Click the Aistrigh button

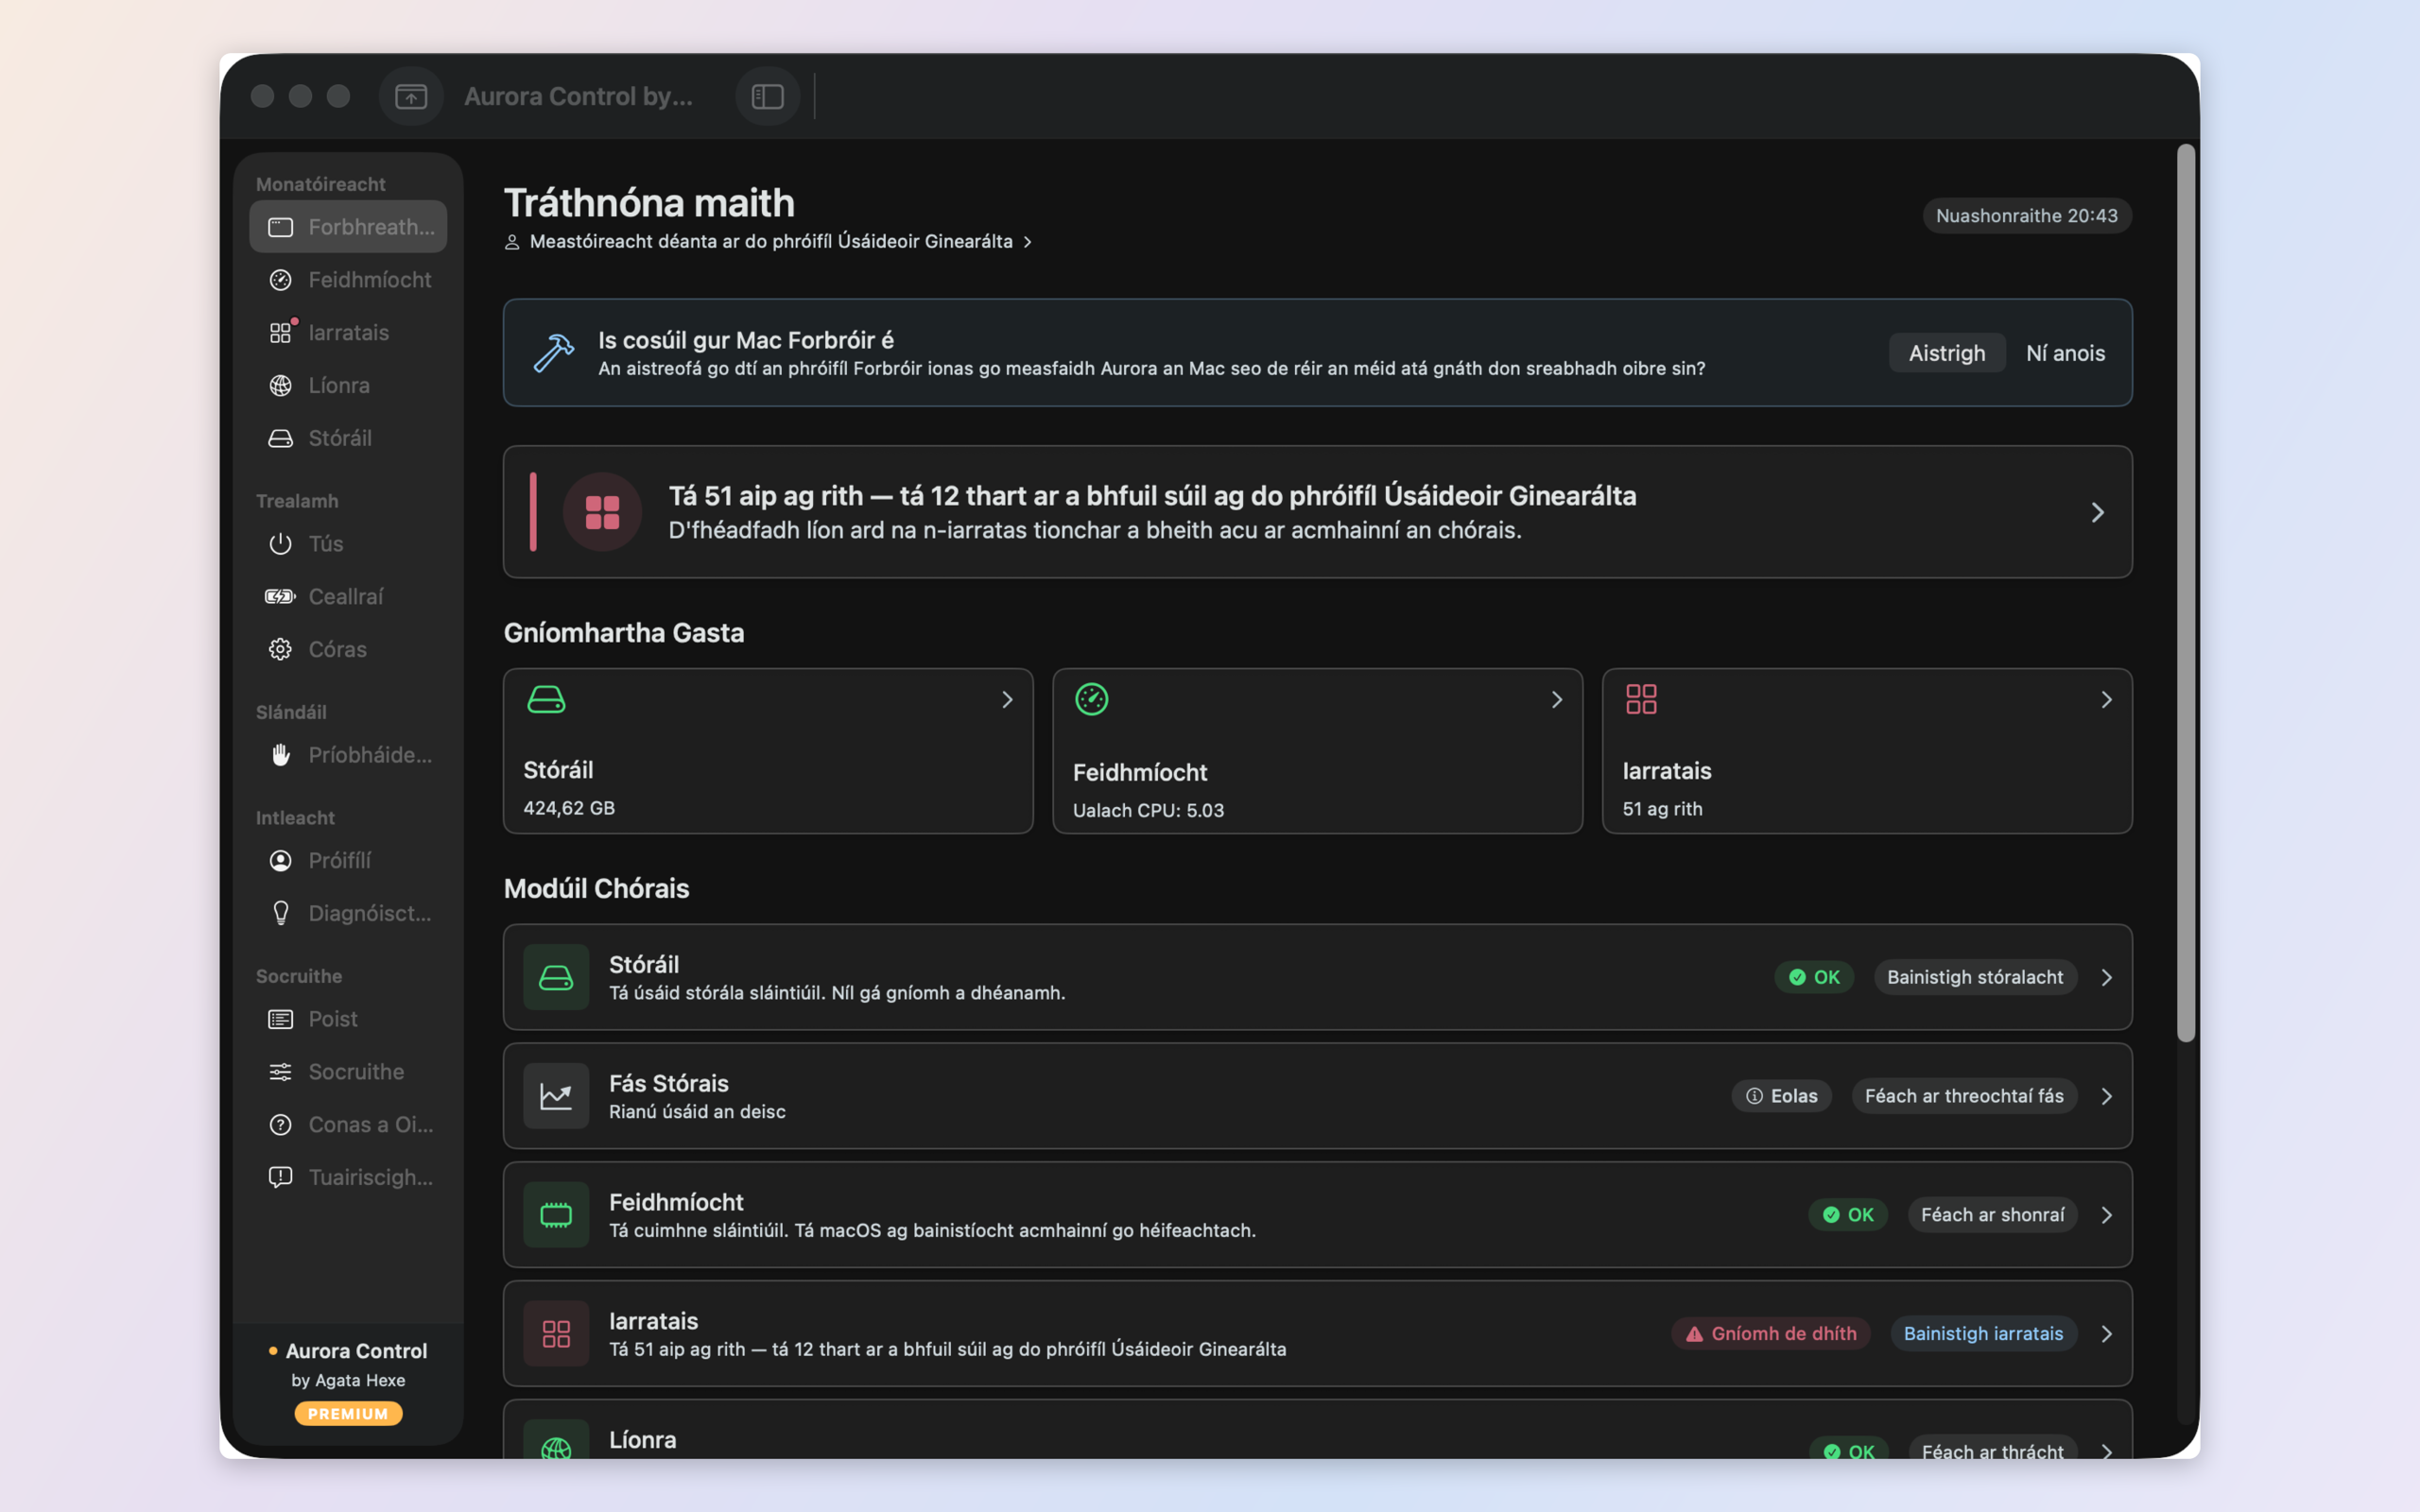click(1946, 353)
